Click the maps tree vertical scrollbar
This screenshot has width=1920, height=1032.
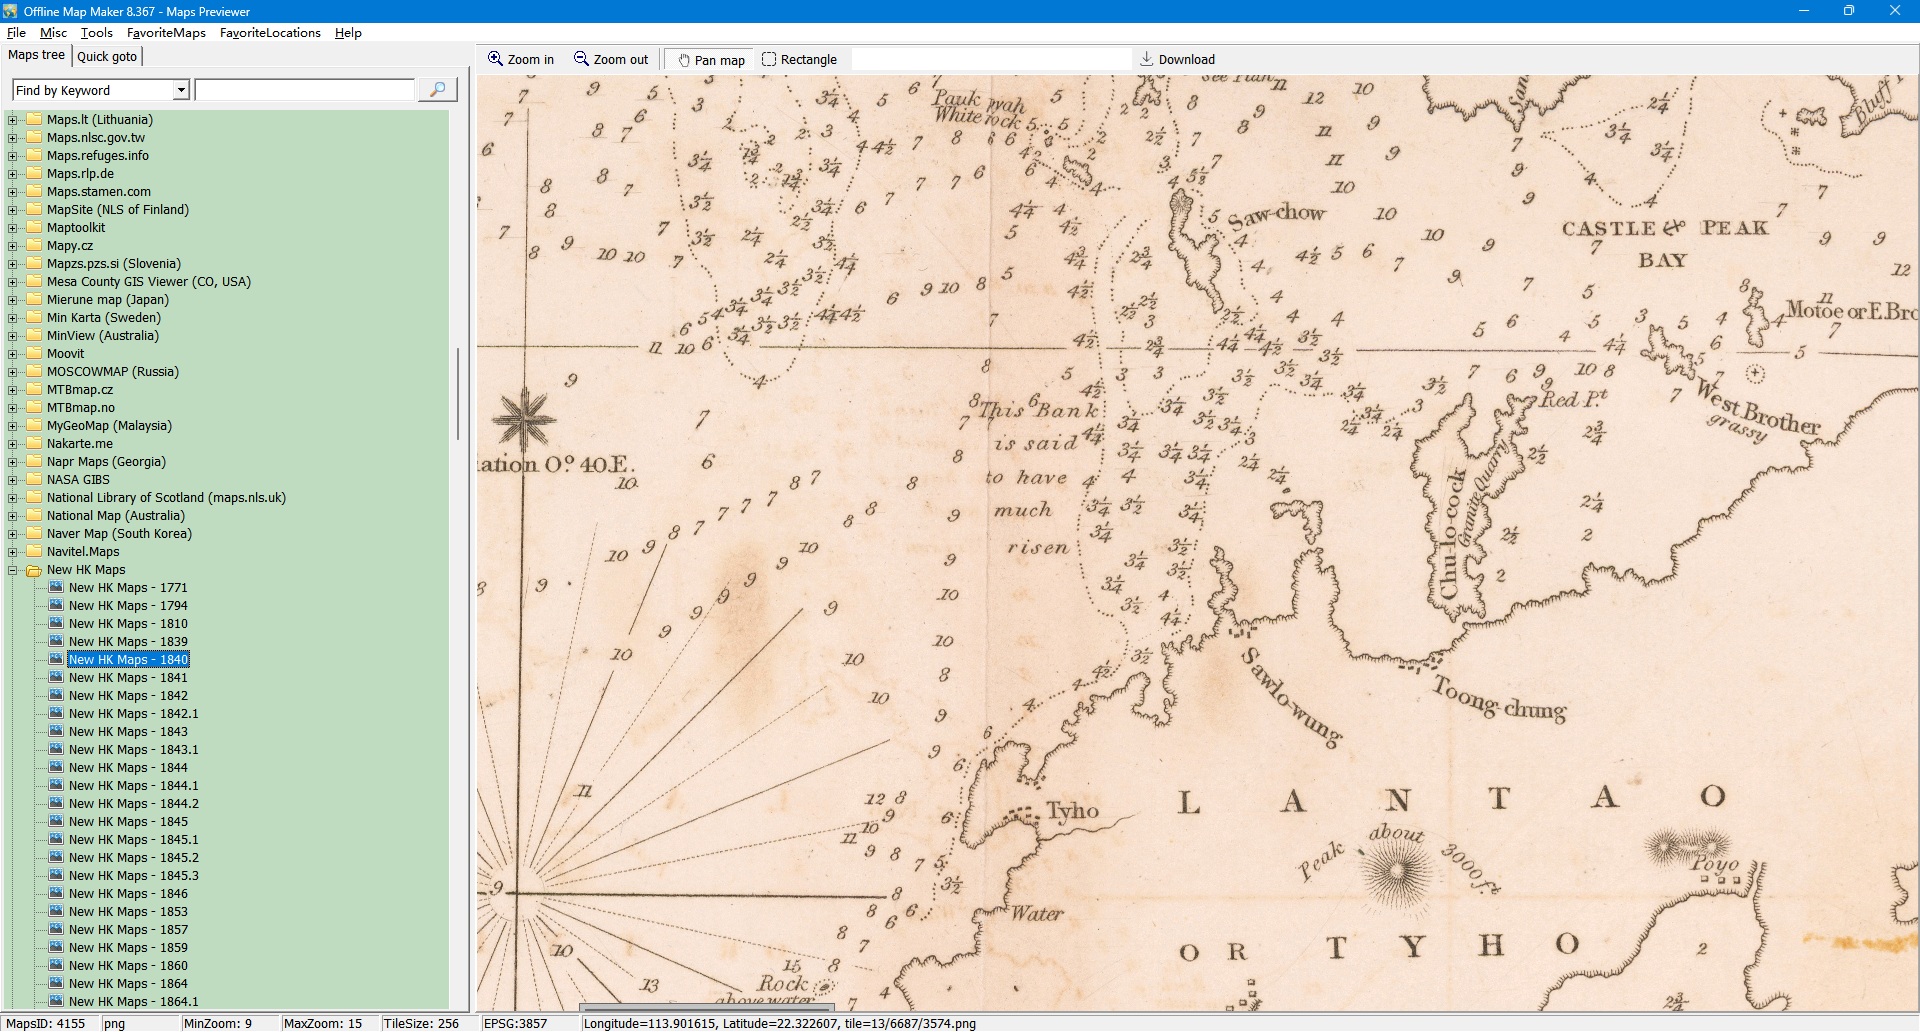(x=458, y=393)
